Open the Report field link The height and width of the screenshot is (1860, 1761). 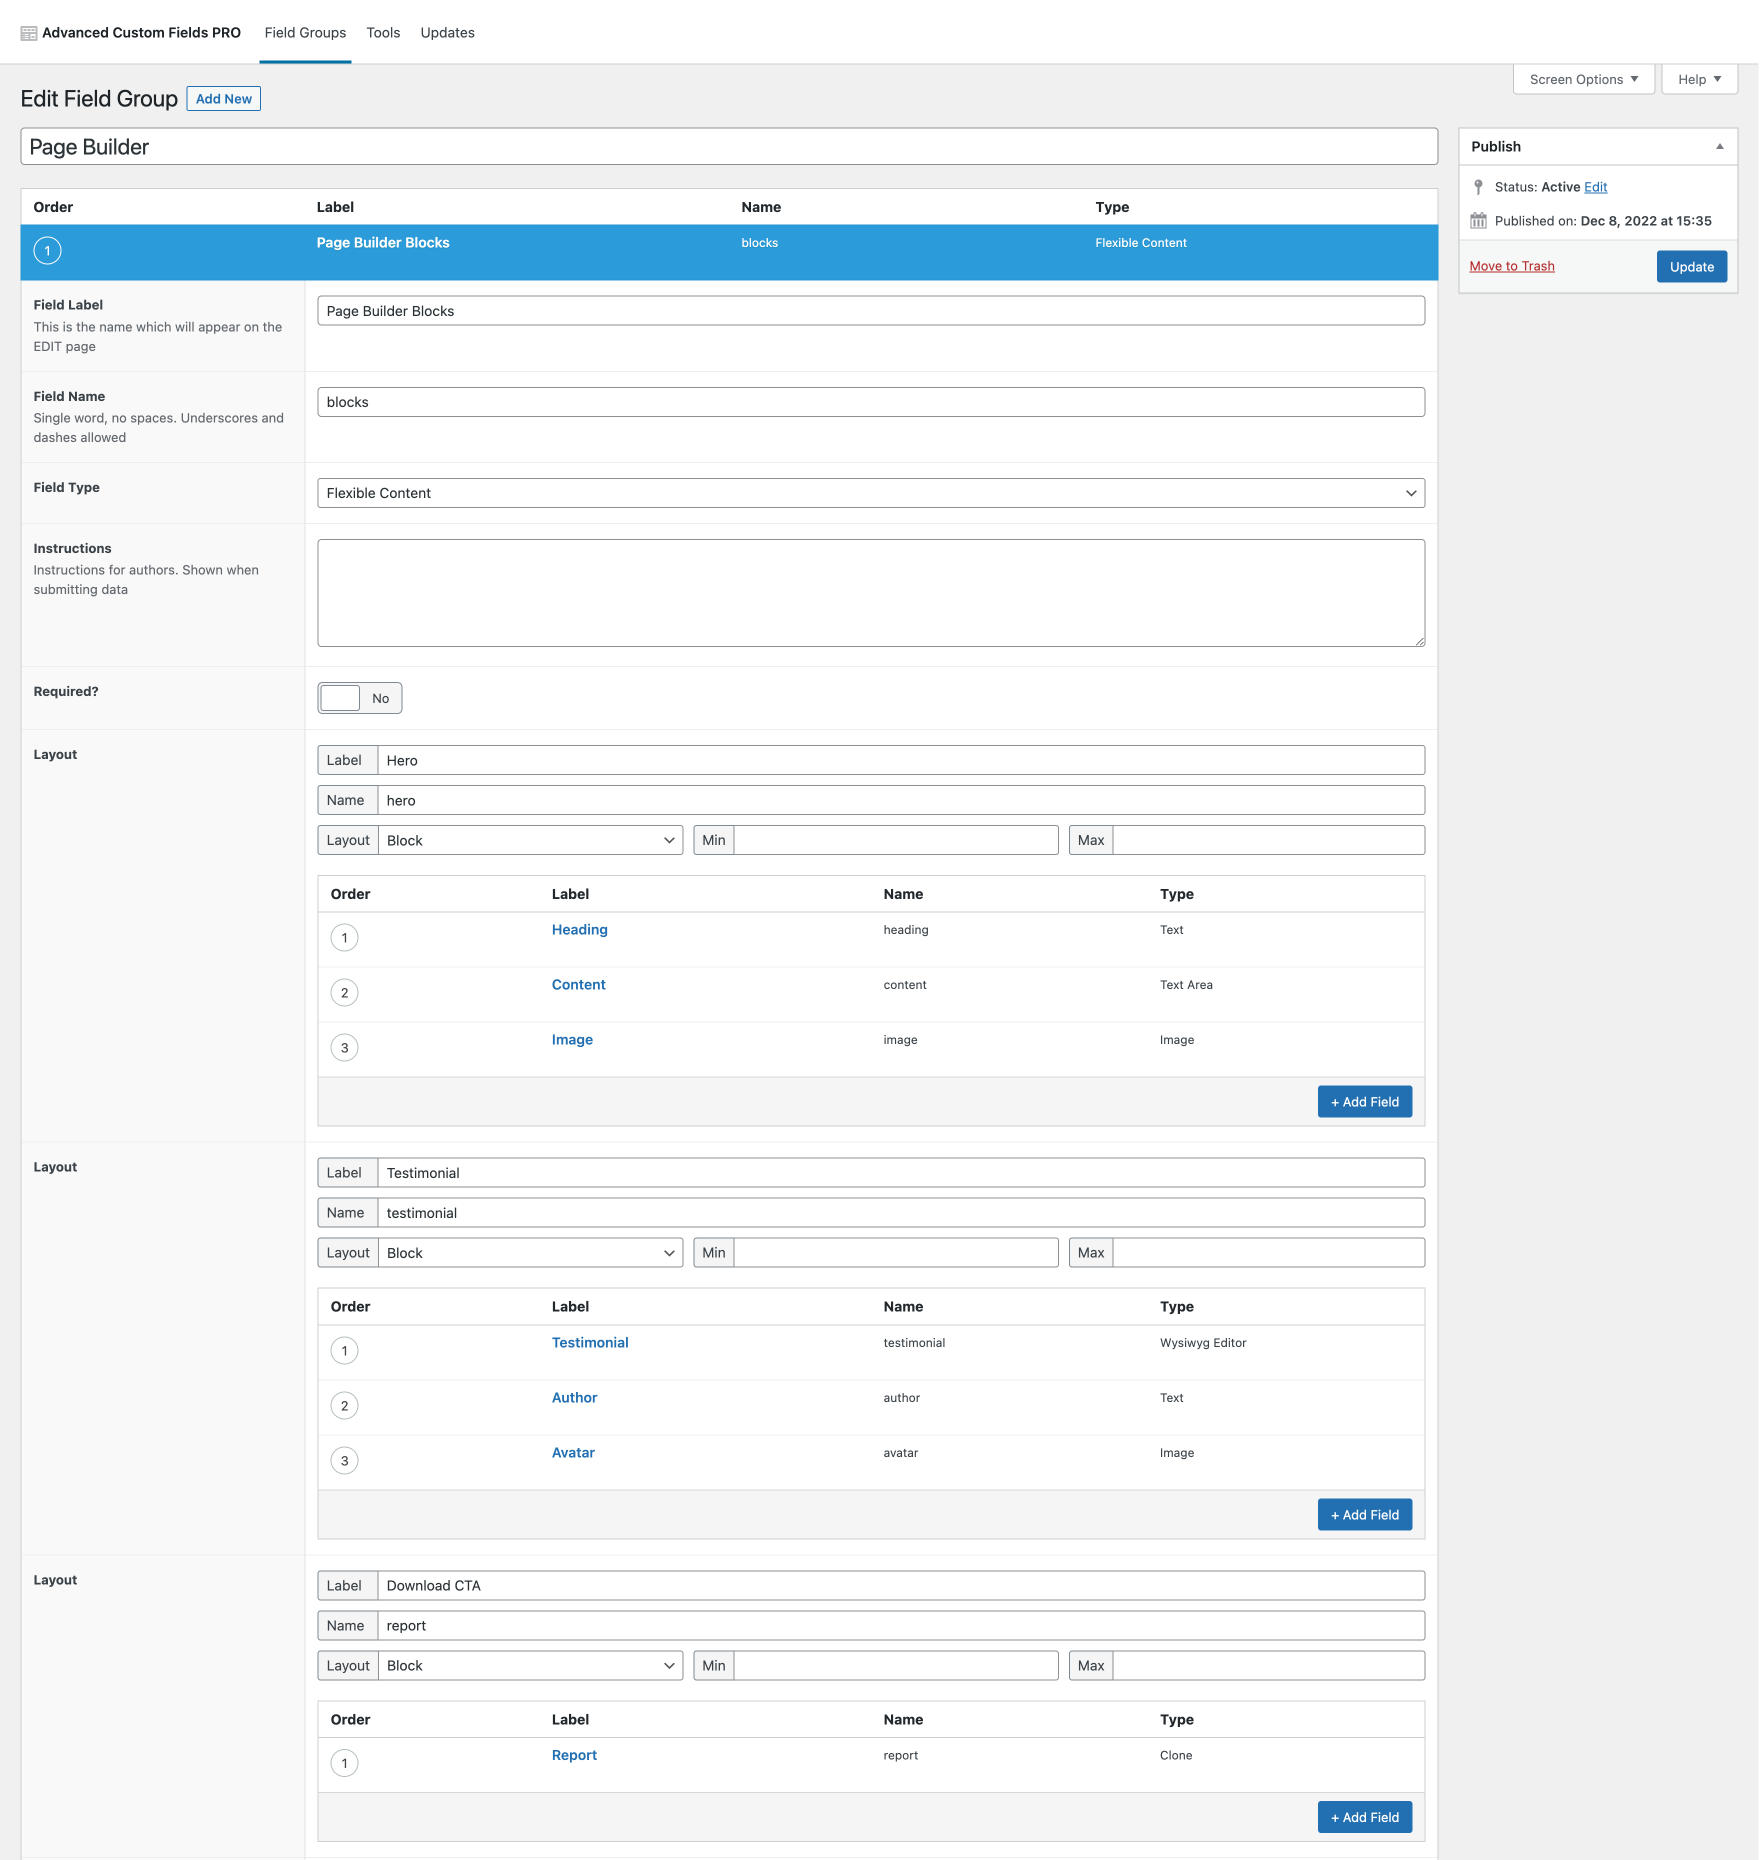coord(574,1755)
